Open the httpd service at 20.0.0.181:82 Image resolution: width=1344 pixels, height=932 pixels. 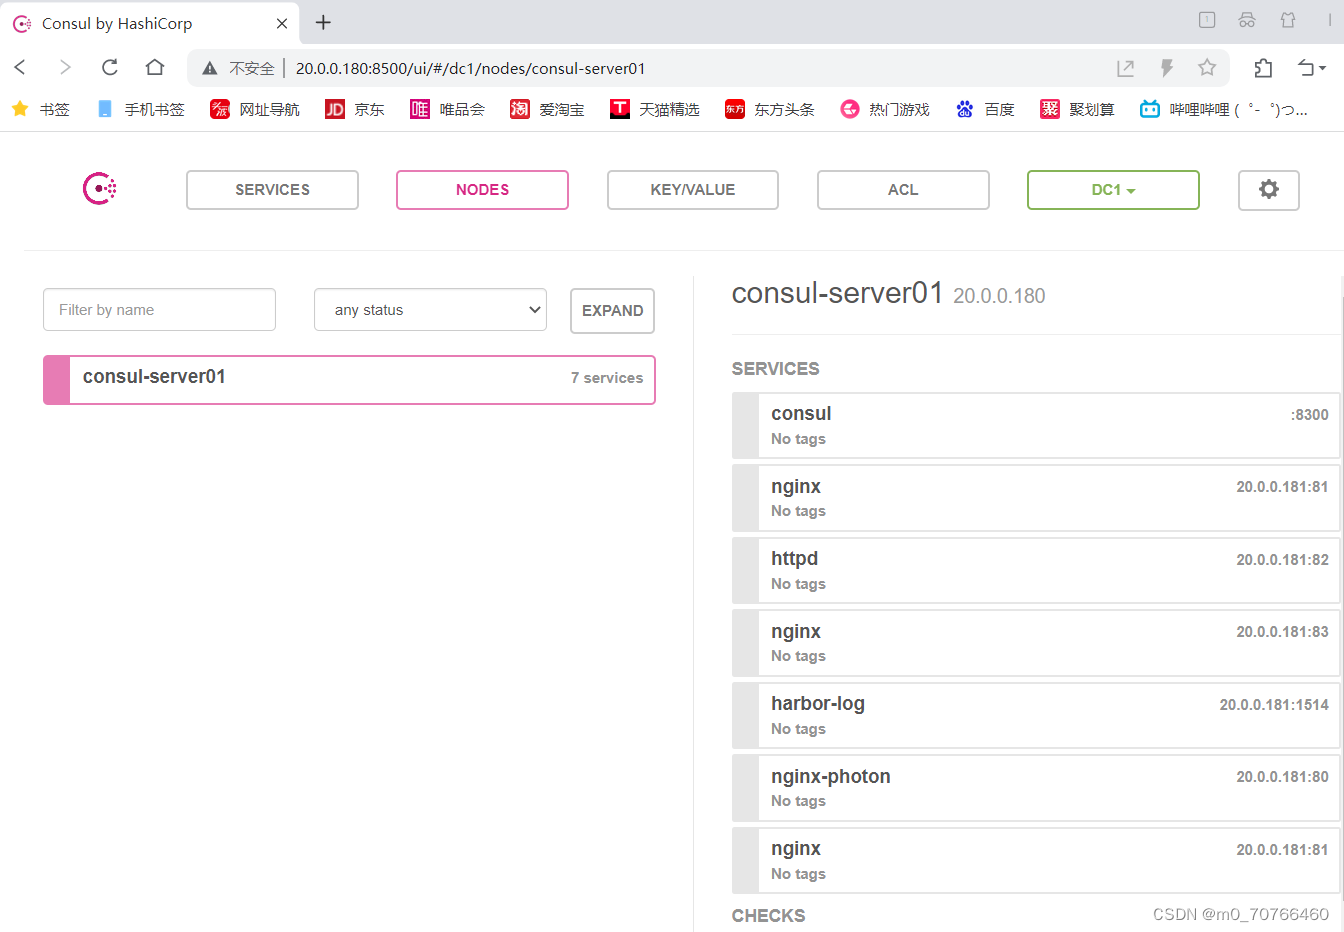point(1035,571)
